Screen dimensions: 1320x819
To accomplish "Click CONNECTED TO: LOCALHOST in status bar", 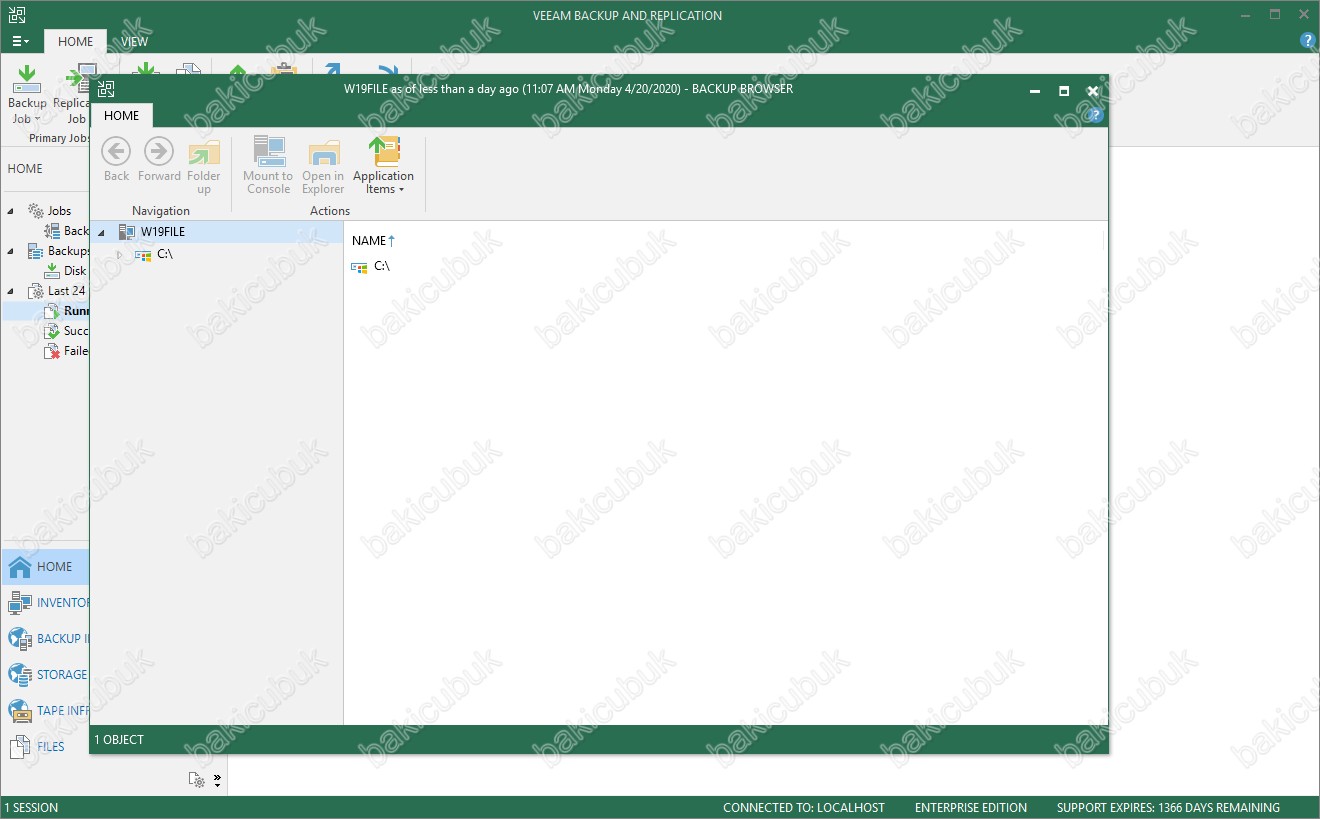I will [804, 808].
